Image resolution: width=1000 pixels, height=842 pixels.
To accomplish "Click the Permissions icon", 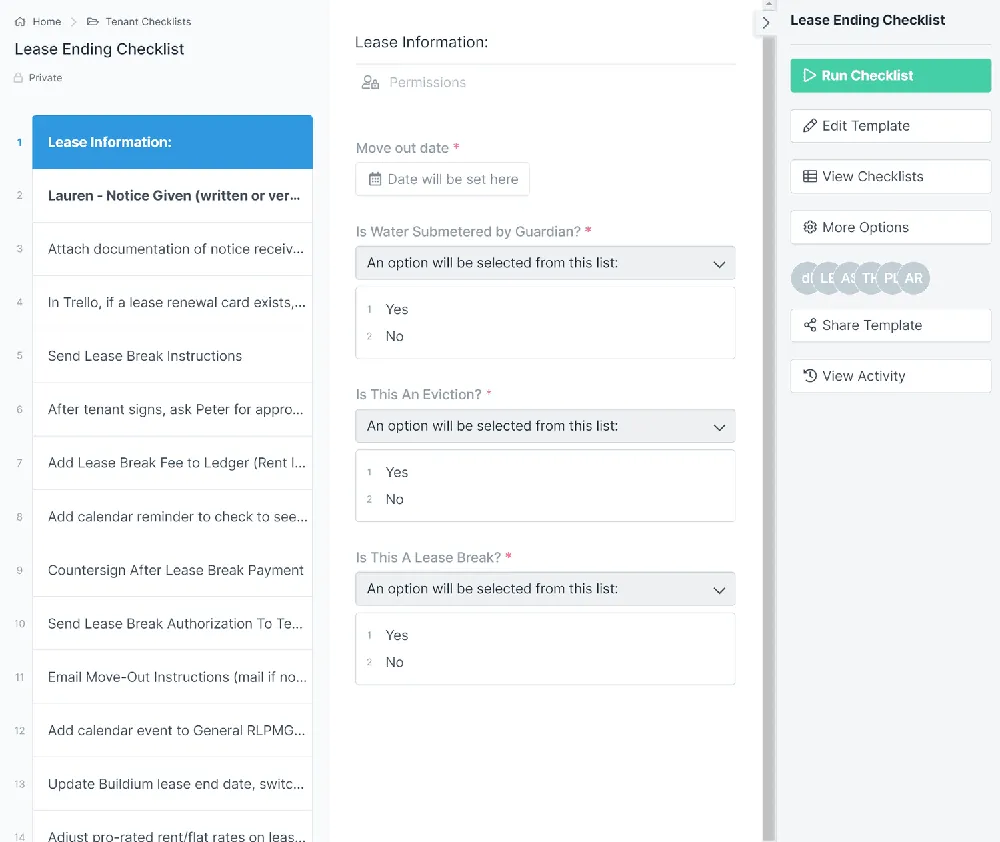I will click(370, 82).
